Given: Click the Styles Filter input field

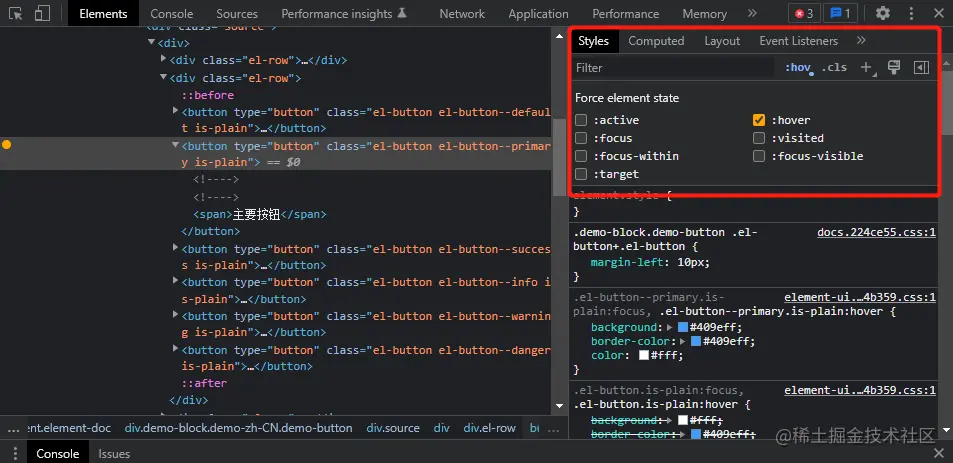Looking at the screenshot, I should (x=673, y=67).
